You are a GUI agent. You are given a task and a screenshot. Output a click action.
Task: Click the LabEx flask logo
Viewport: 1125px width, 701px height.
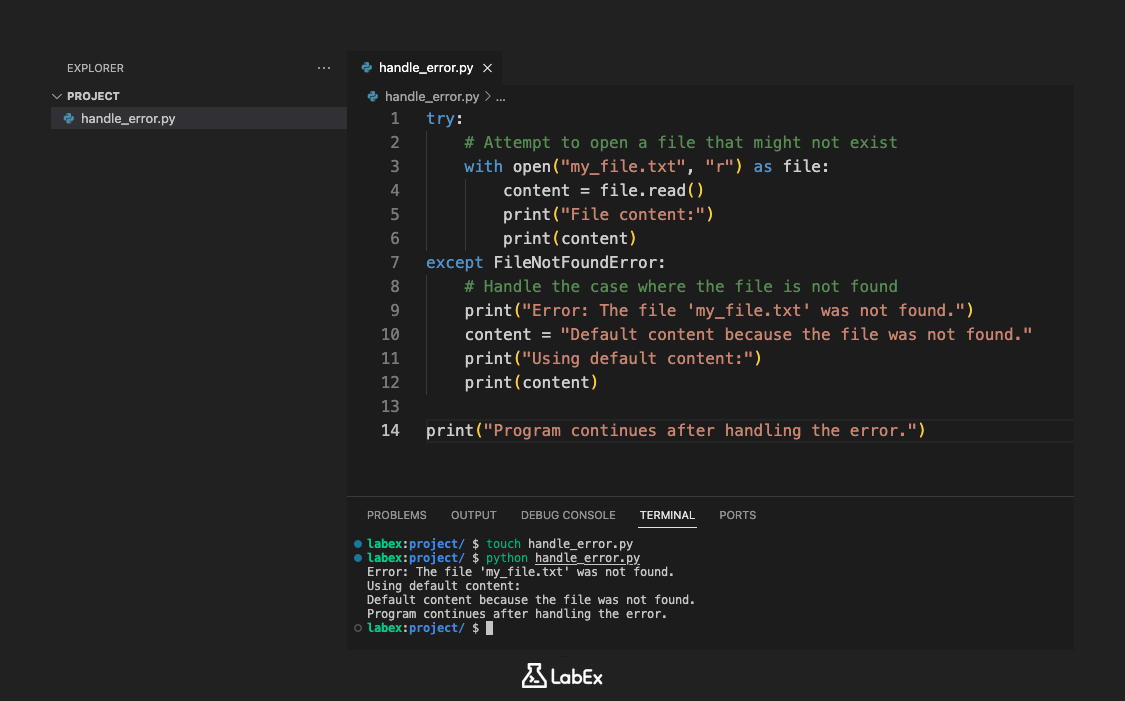coord(534,676)
